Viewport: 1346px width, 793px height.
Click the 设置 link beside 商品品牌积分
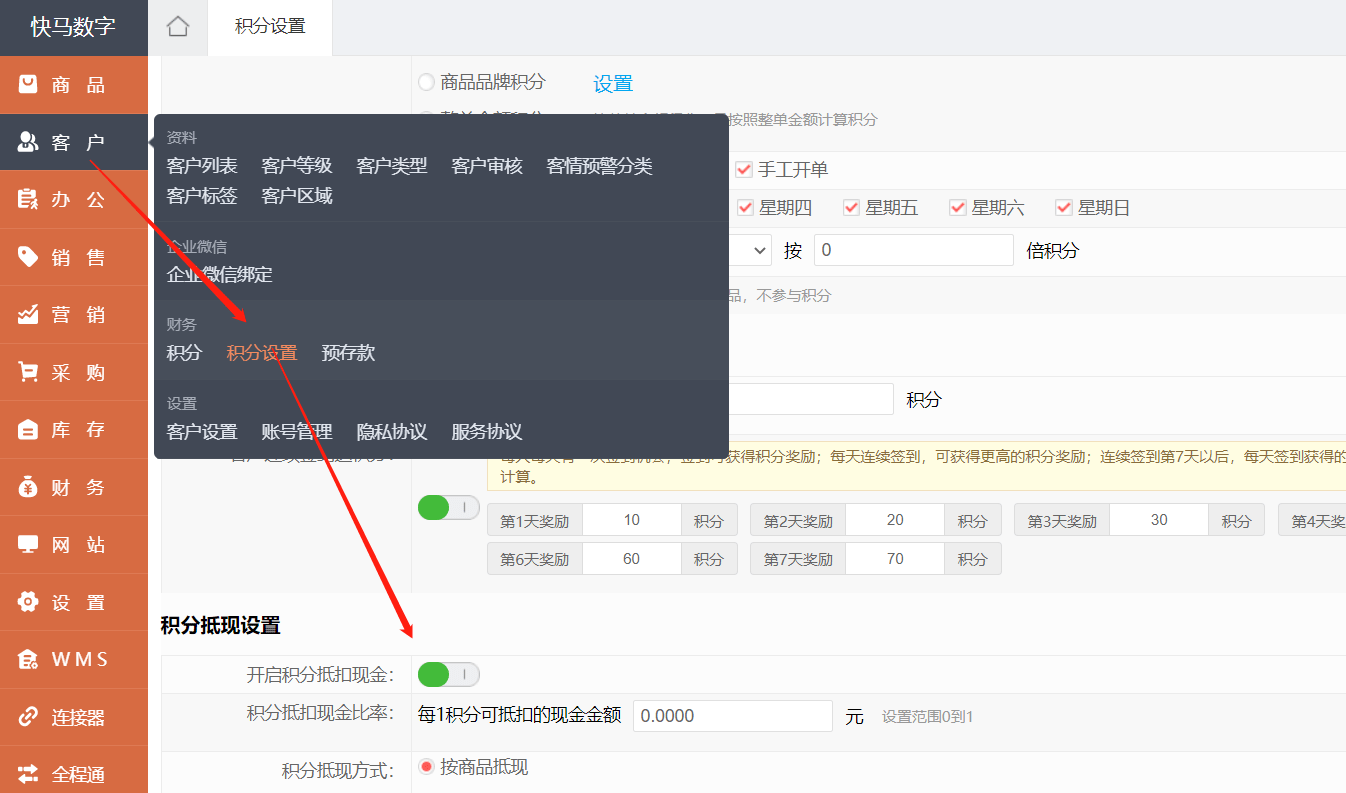(x=613, y=84)
